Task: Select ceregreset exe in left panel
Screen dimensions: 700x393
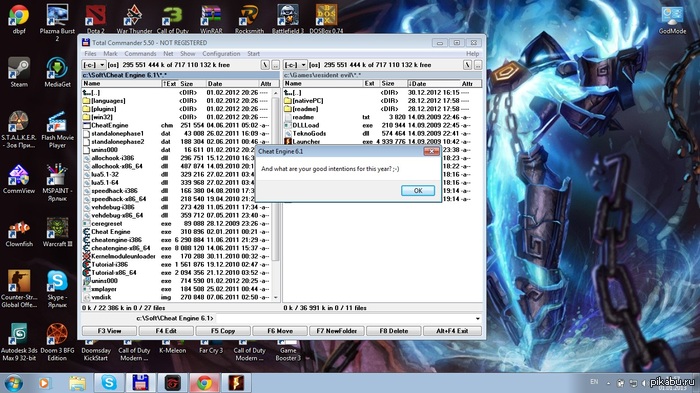Action: 176,224
